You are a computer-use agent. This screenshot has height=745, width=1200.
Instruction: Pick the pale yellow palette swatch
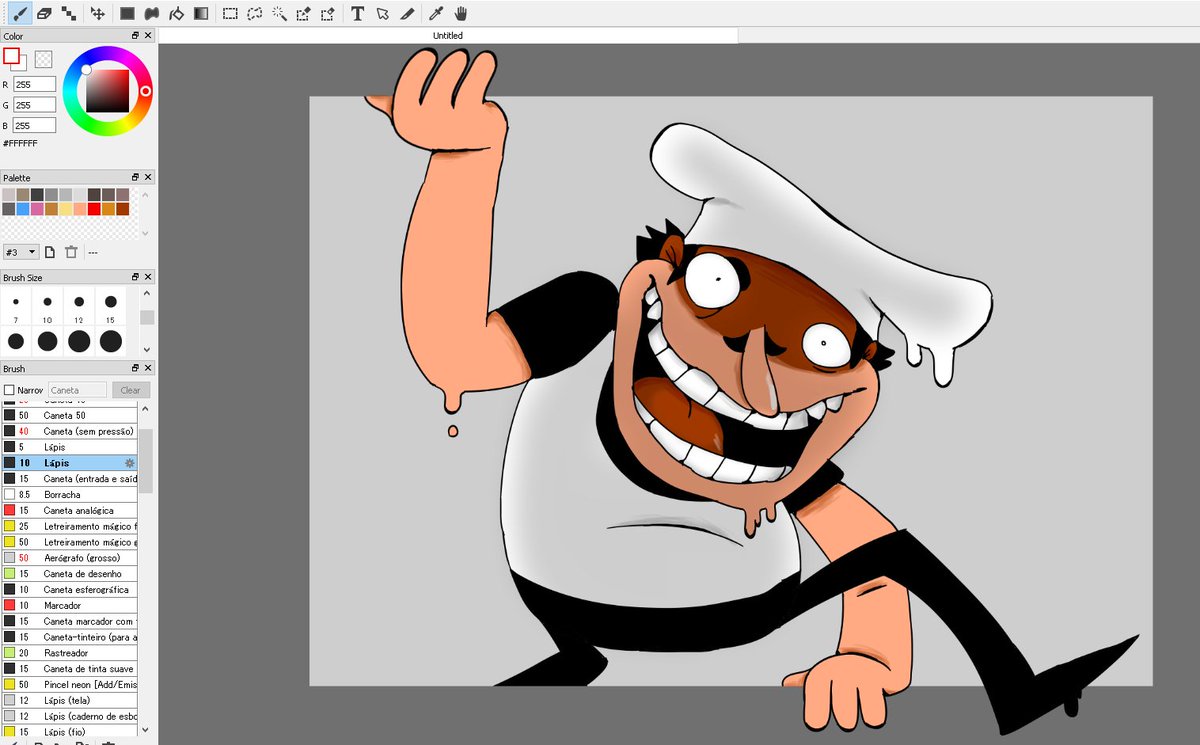coord(66,209)
